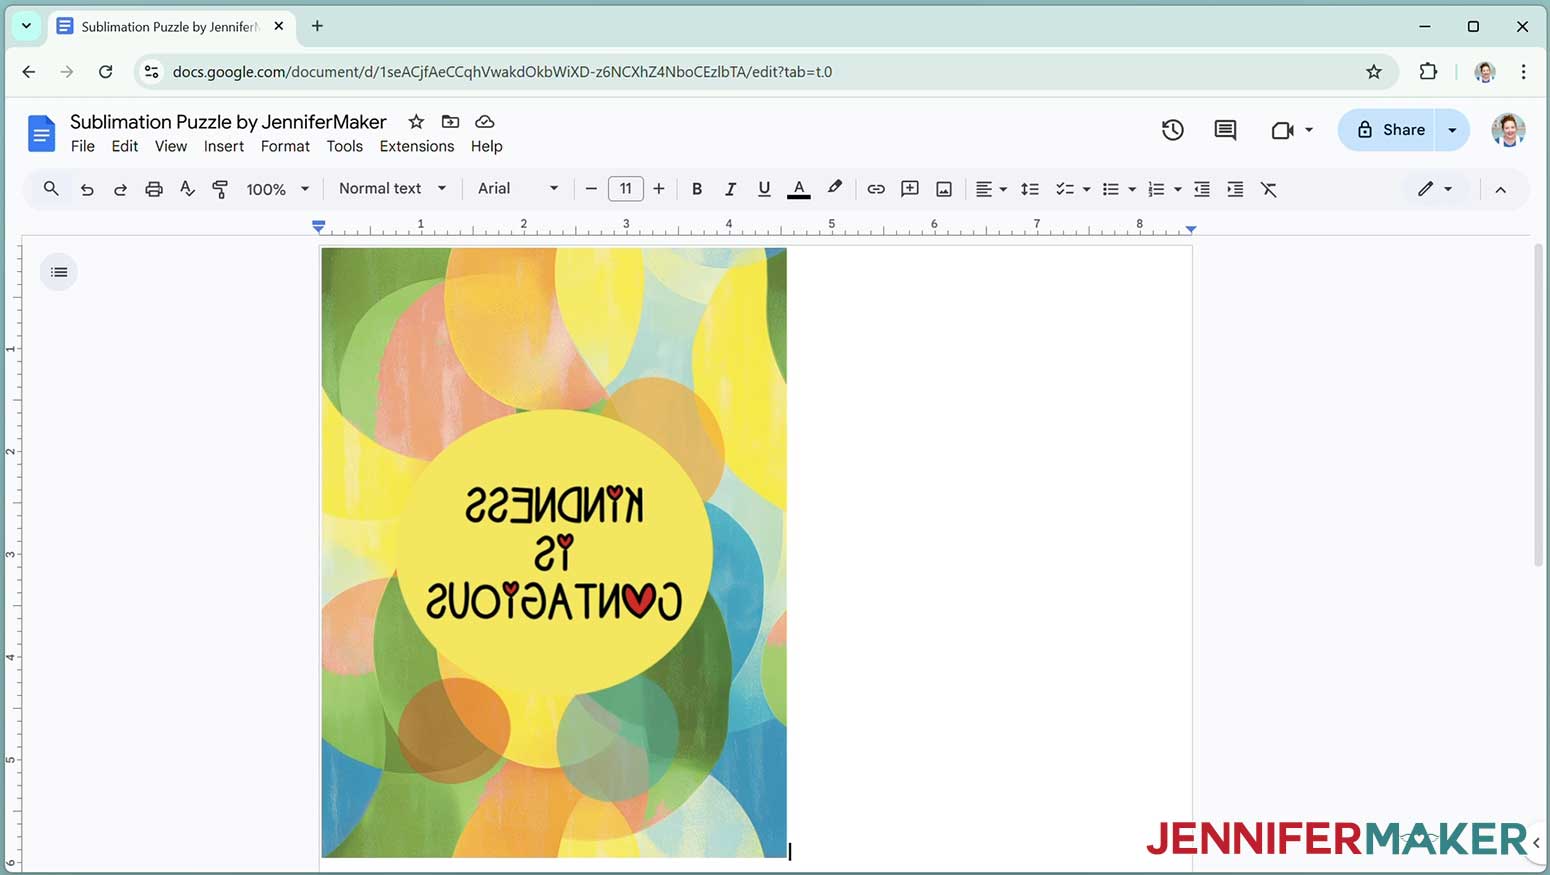The image size is (1550, 875).
Task: Expand the checklist options arrow
Action: point(1086,189)
